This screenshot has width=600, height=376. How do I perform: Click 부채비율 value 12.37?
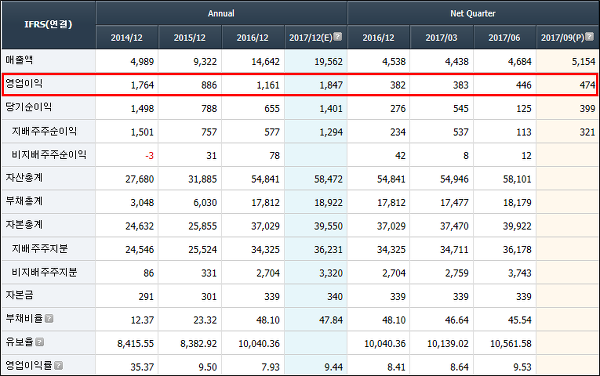tap(142, 320)
